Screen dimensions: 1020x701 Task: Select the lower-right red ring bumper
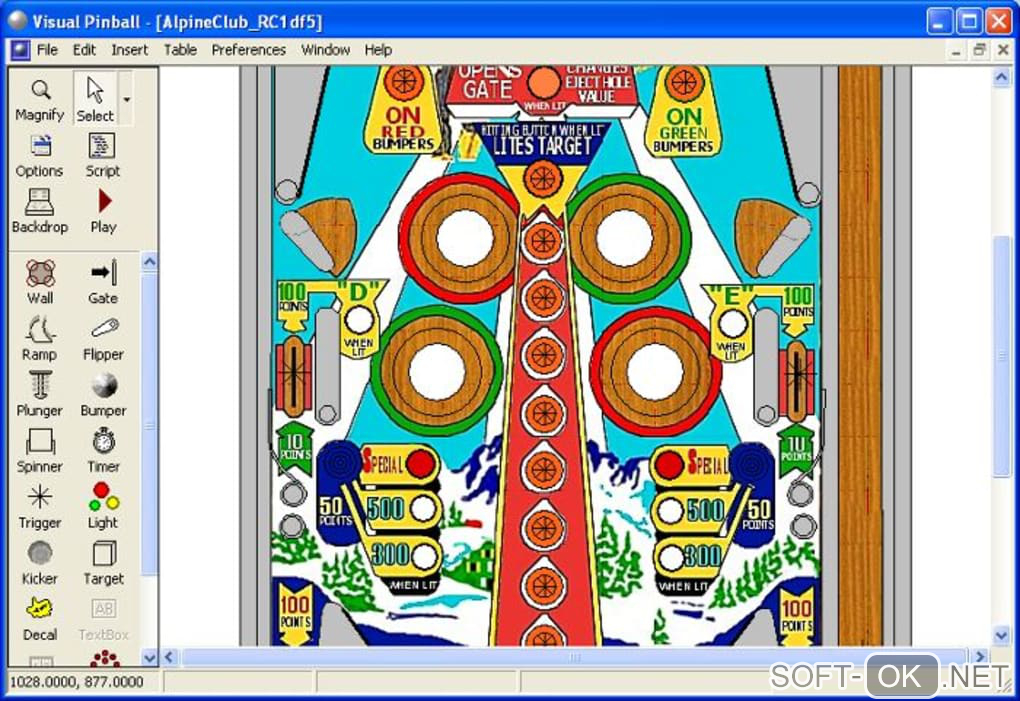tap(656, 371)
